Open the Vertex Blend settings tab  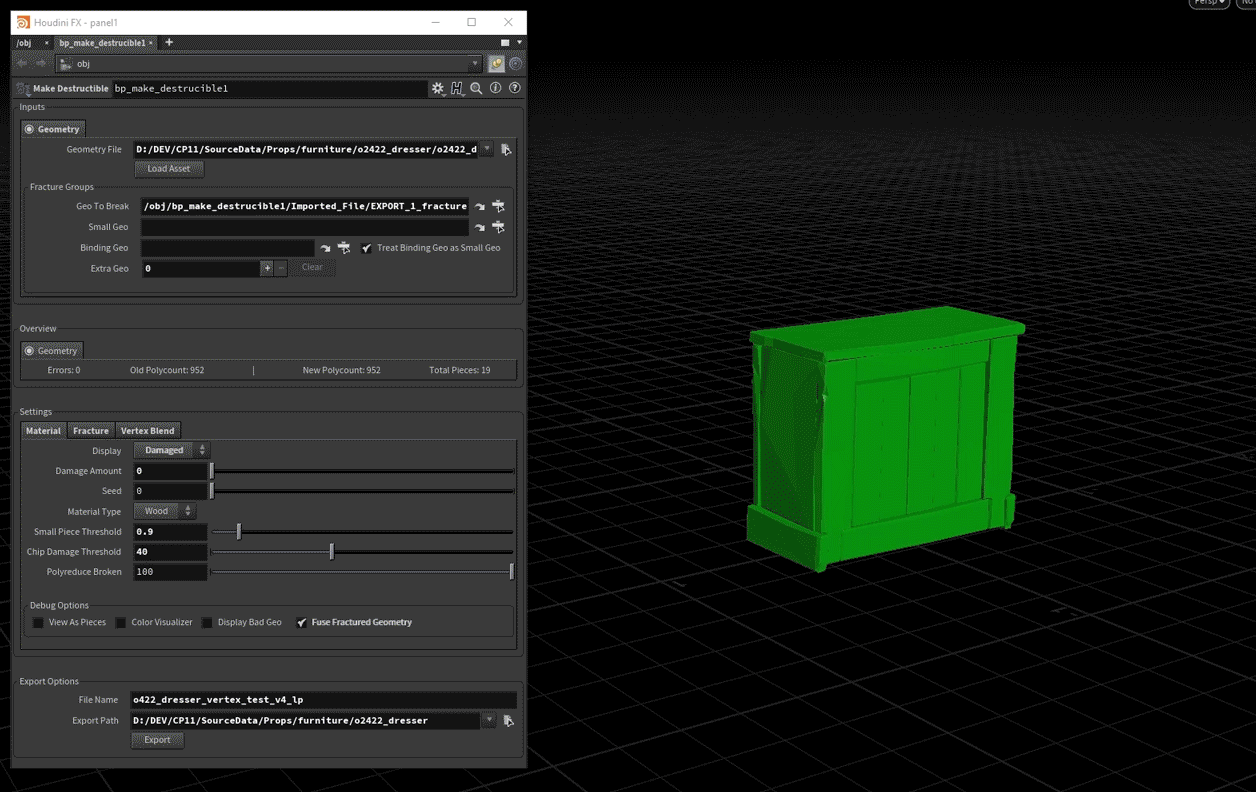click(148, 431)
